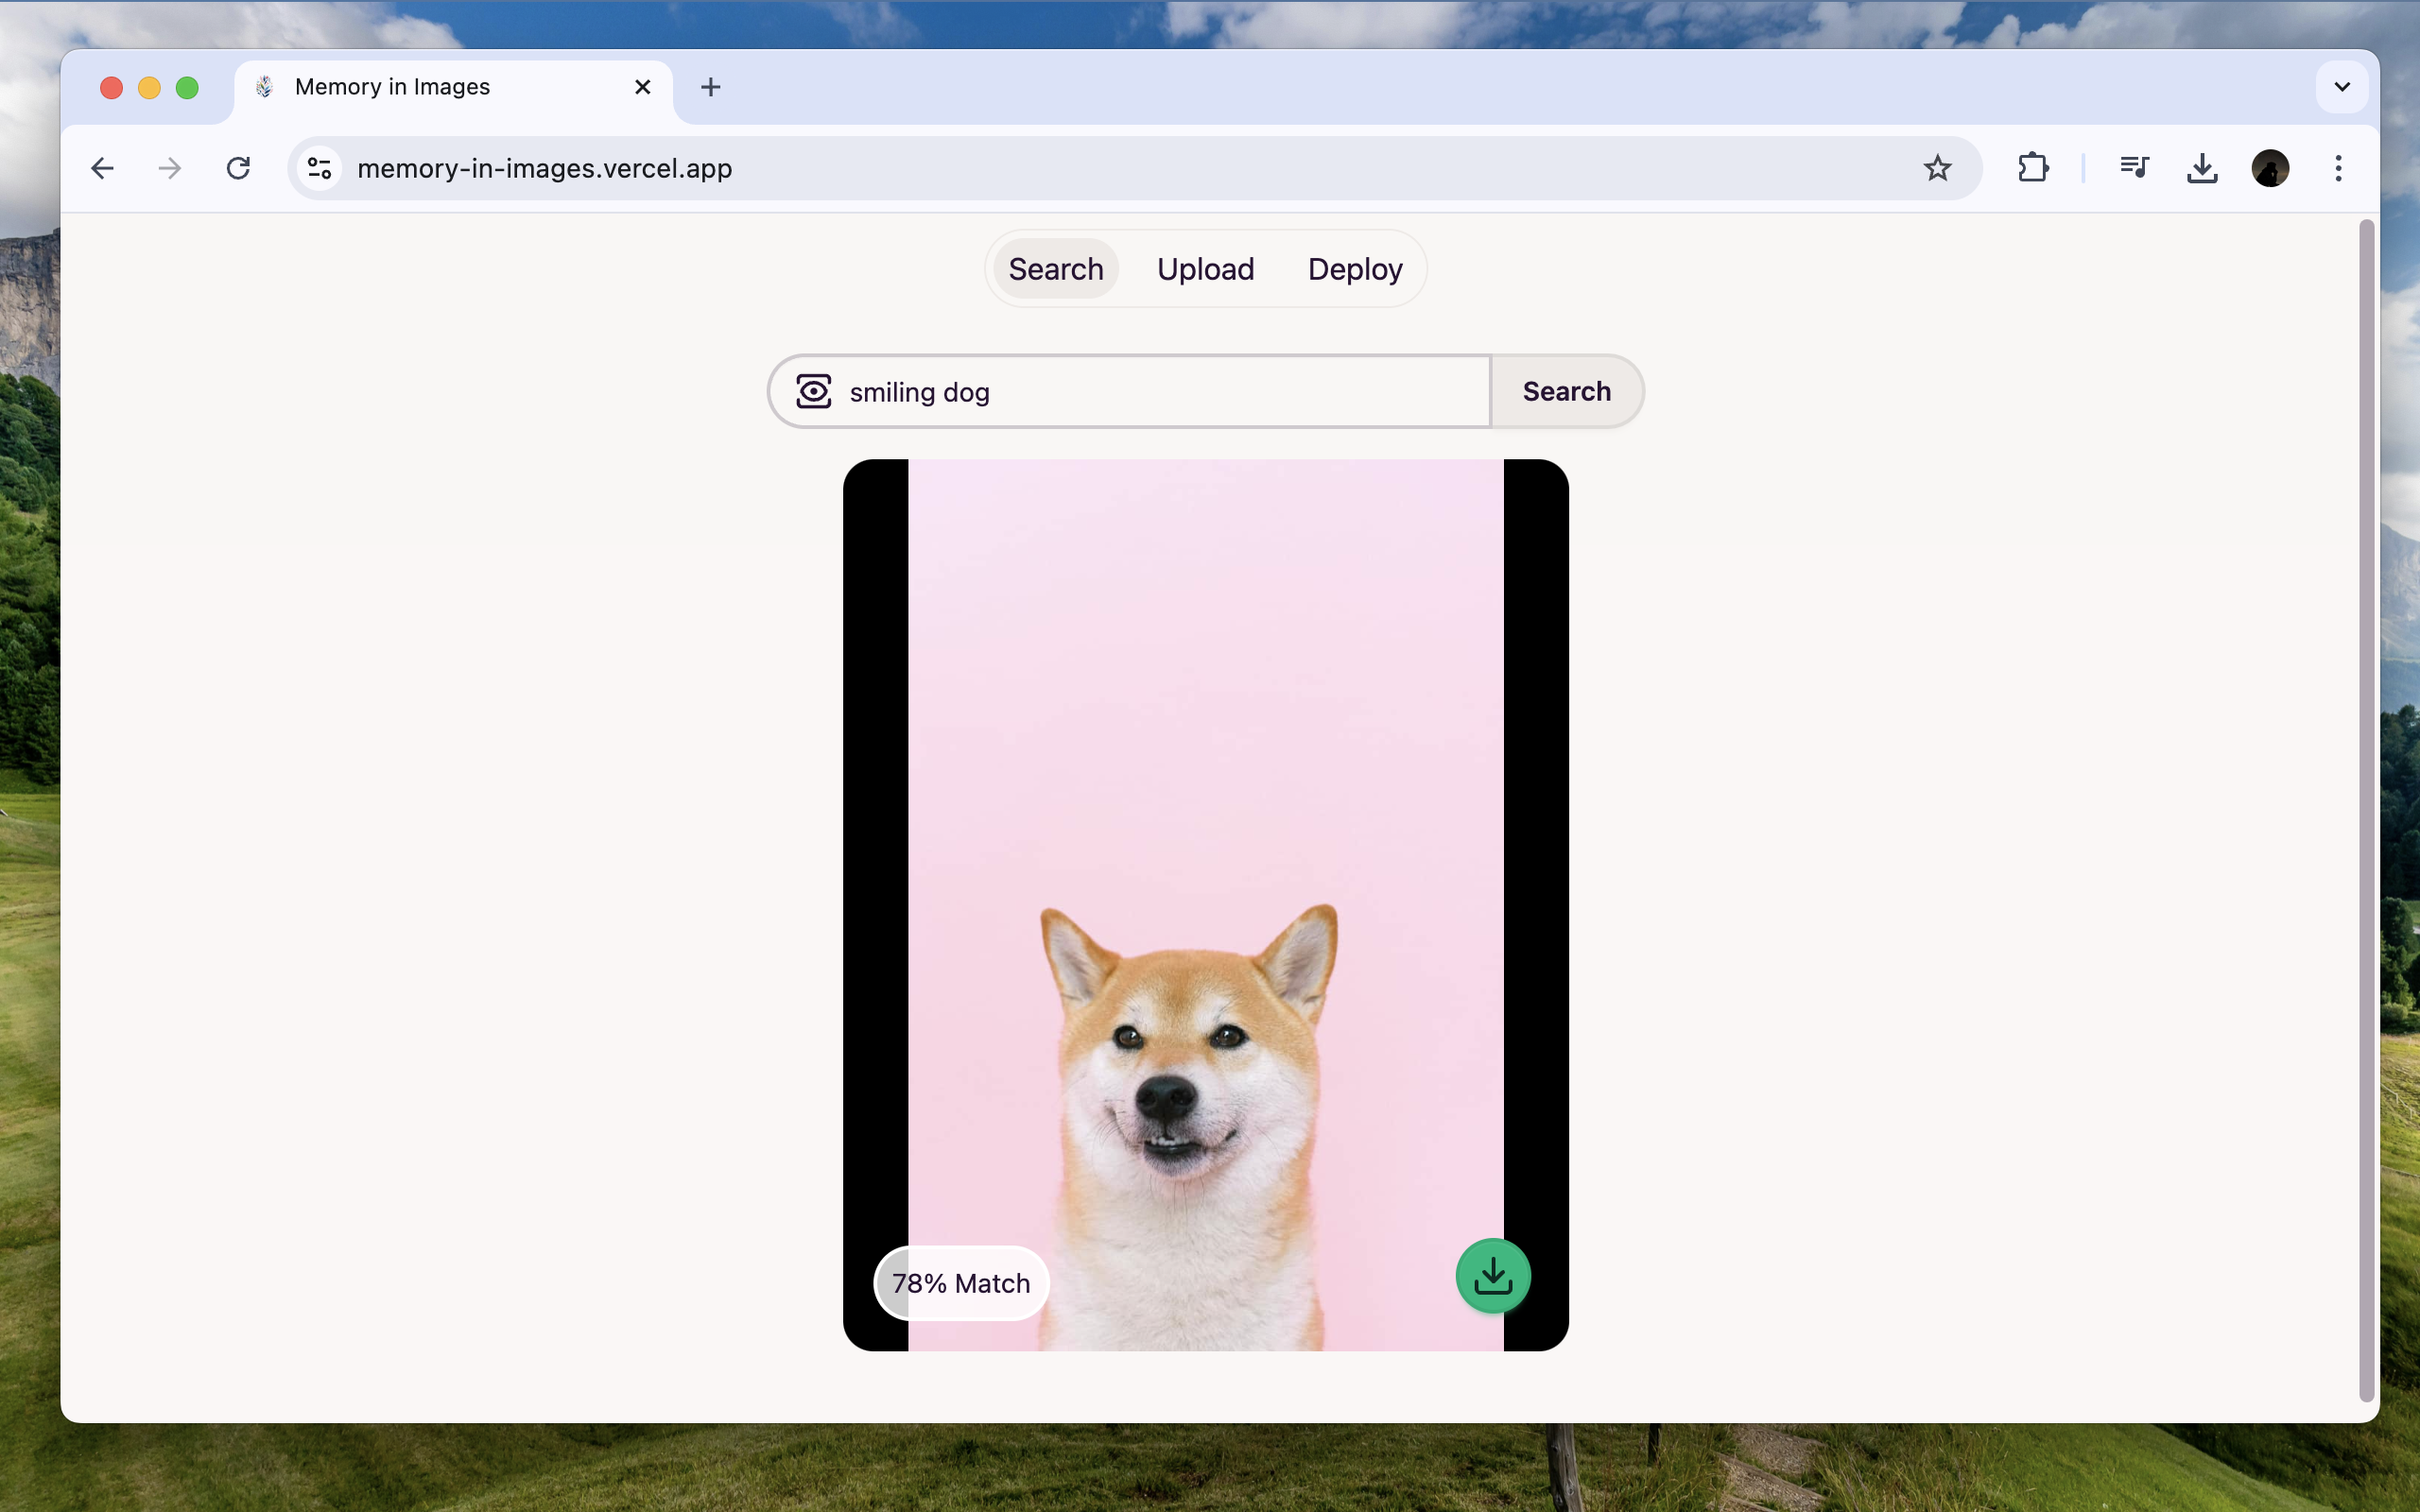Switch to the Upload tab
The width and height of the screenshot is (2420, 1512).
[1205, 269]
